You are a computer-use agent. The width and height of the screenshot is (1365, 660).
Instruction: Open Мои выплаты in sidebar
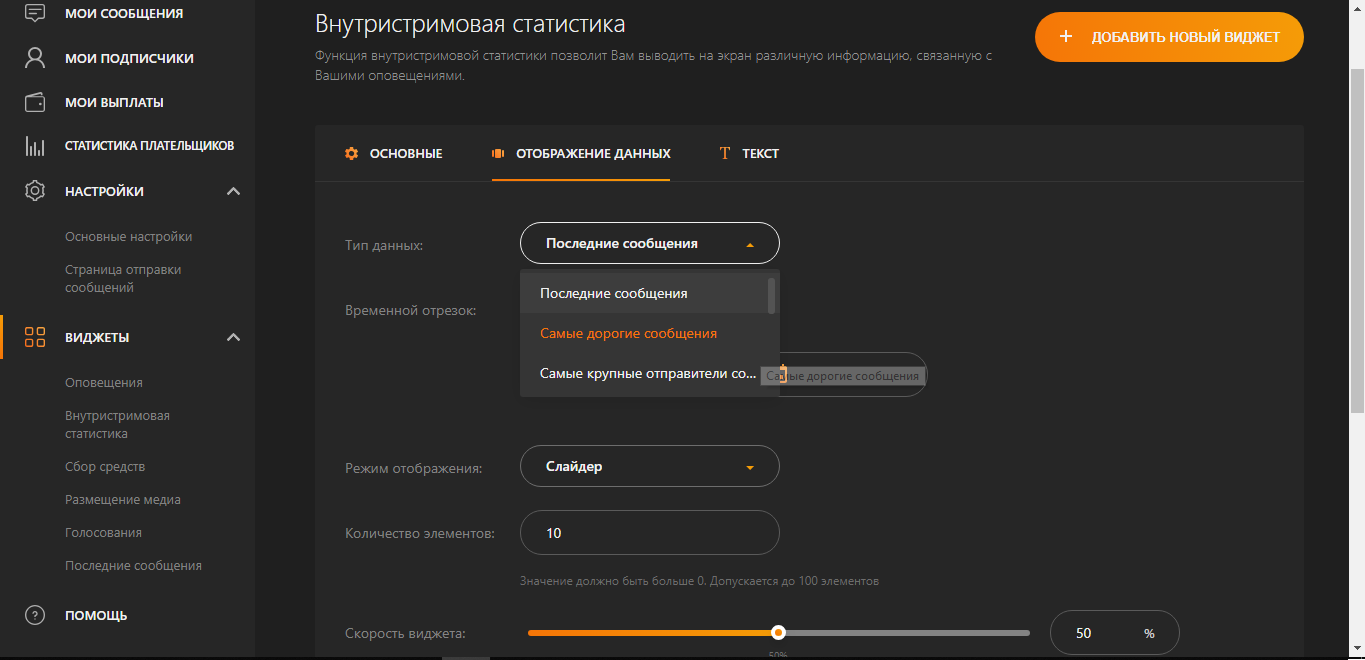(114, 102)
